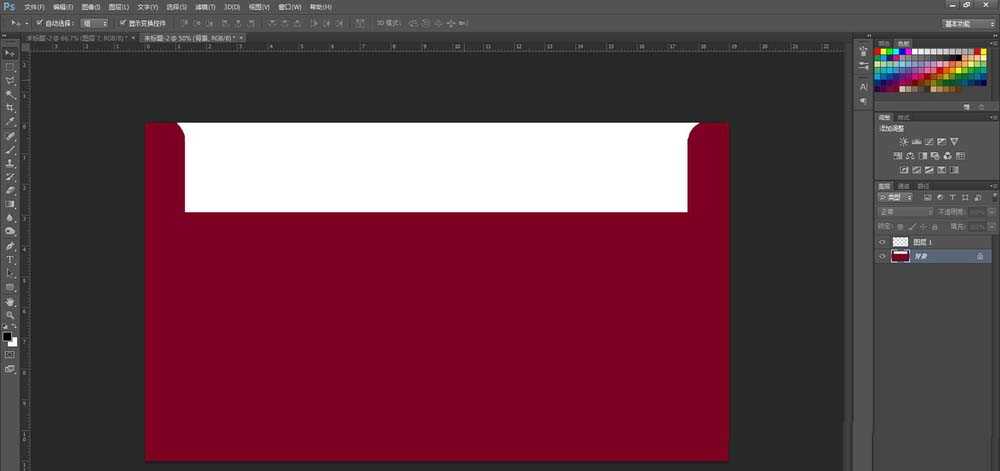The width and height of the screenshot is (1000, 471).
Task: Click the Brightness/Contrast adjustment icon
Action: tap(904, 142)
